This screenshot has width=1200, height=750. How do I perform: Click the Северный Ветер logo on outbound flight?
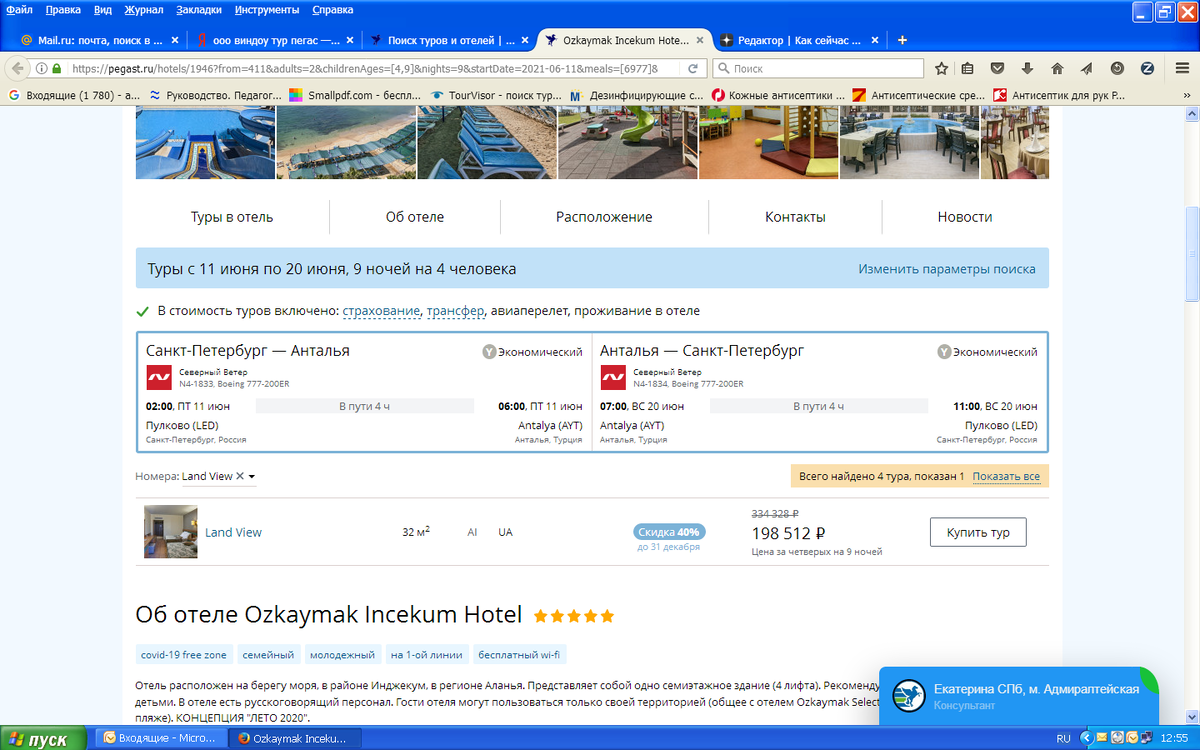point(159,378)
